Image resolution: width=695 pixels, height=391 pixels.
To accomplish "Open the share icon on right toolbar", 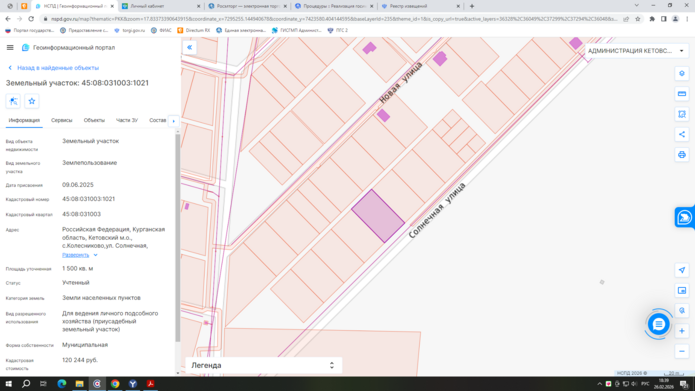I will coord(682,134).
